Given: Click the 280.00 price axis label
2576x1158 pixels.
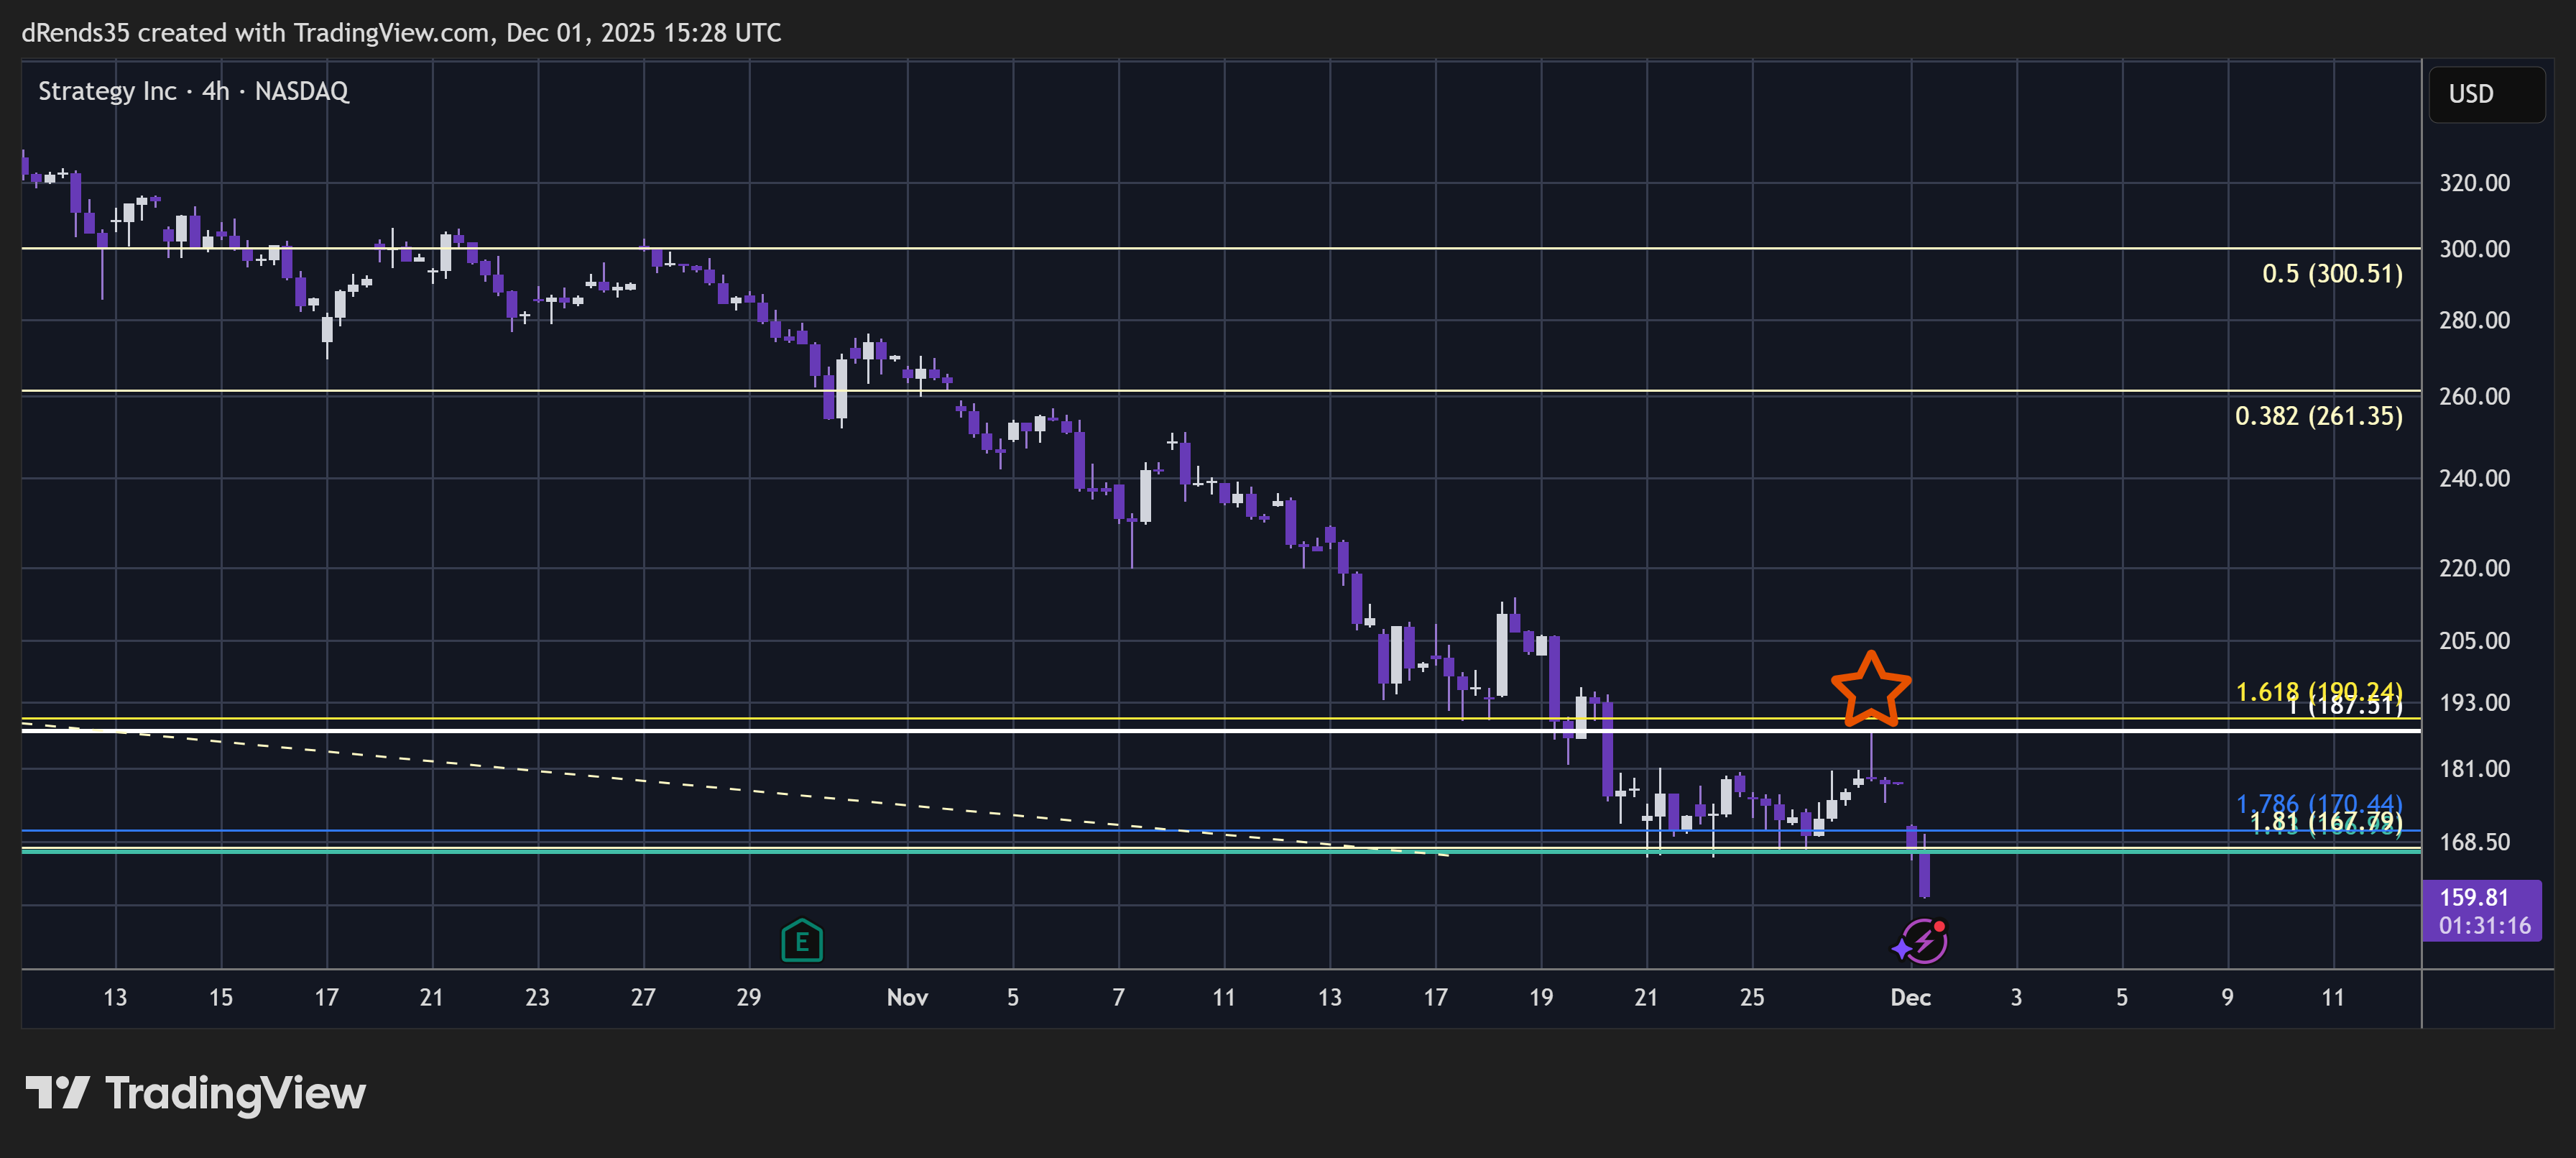Looking at the screenshot, I should click(x=2474, y=320).
